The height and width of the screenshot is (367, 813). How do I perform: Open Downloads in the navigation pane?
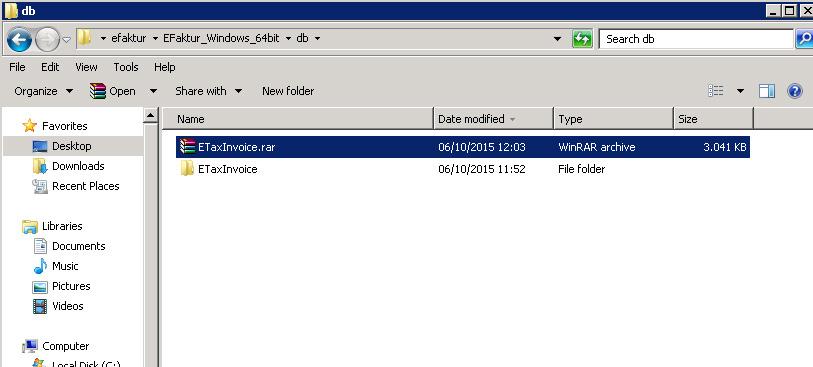pos(78,166)
